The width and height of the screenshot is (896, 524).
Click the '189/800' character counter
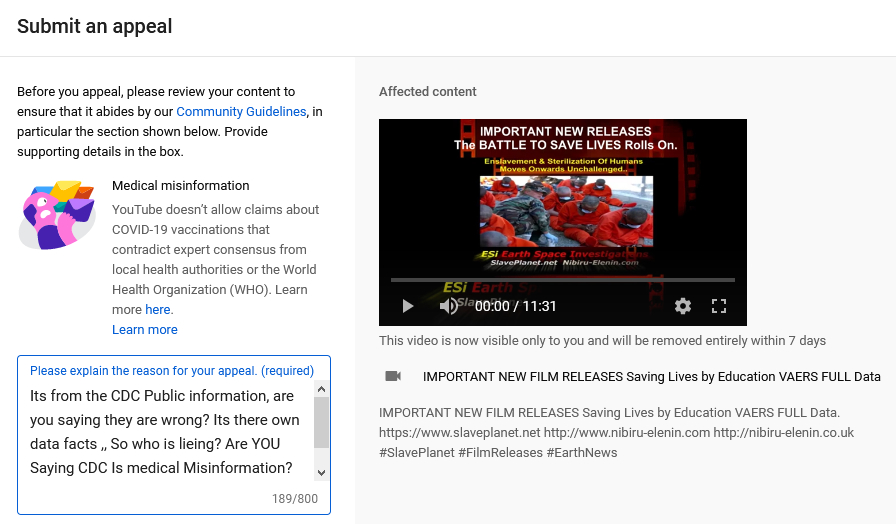tap(295, 499)
